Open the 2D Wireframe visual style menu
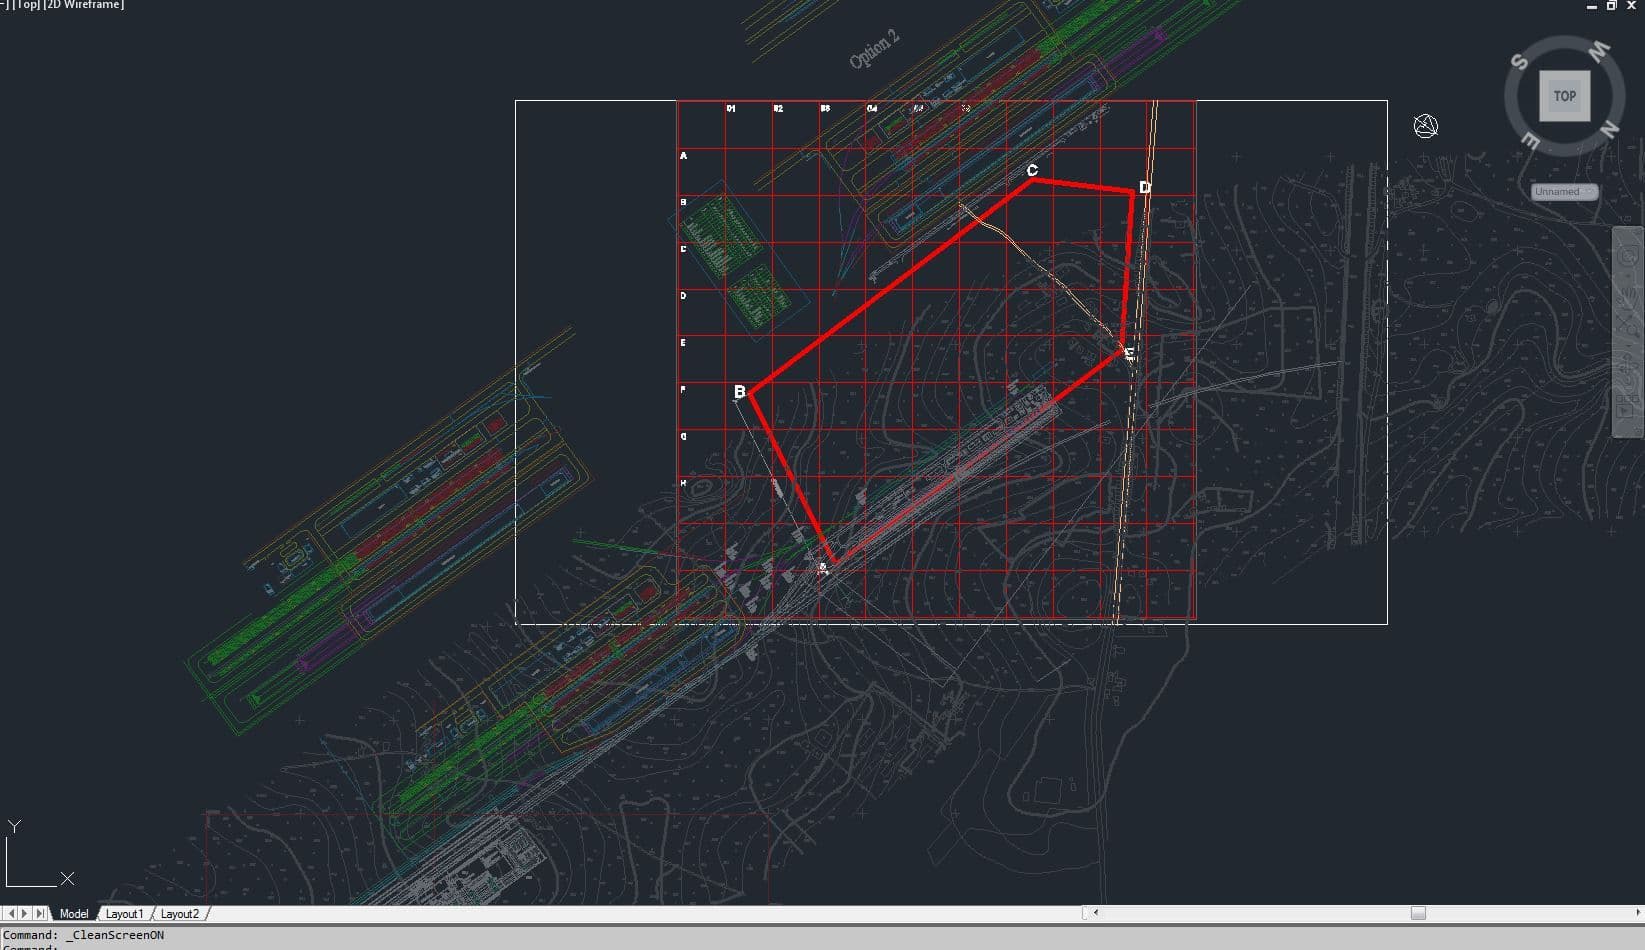1645x950 pixels. [85, 5]
